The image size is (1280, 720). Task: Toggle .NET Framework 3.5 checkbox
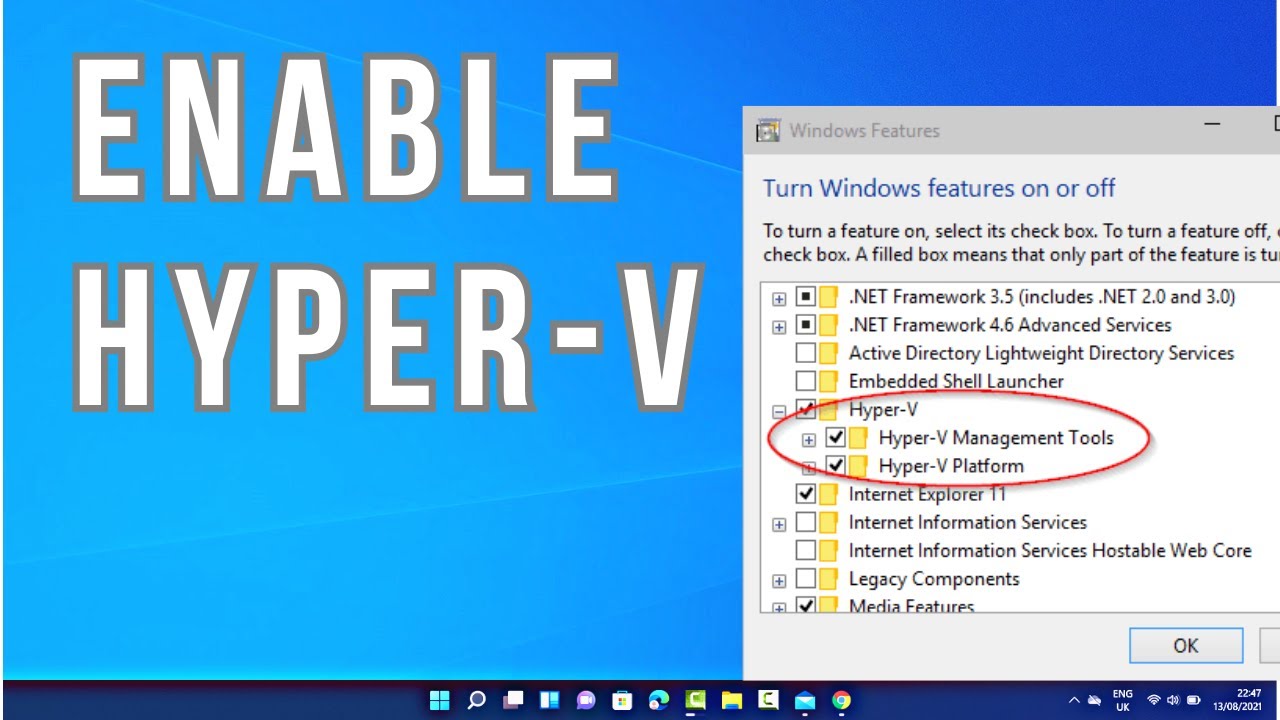[806, 297]
